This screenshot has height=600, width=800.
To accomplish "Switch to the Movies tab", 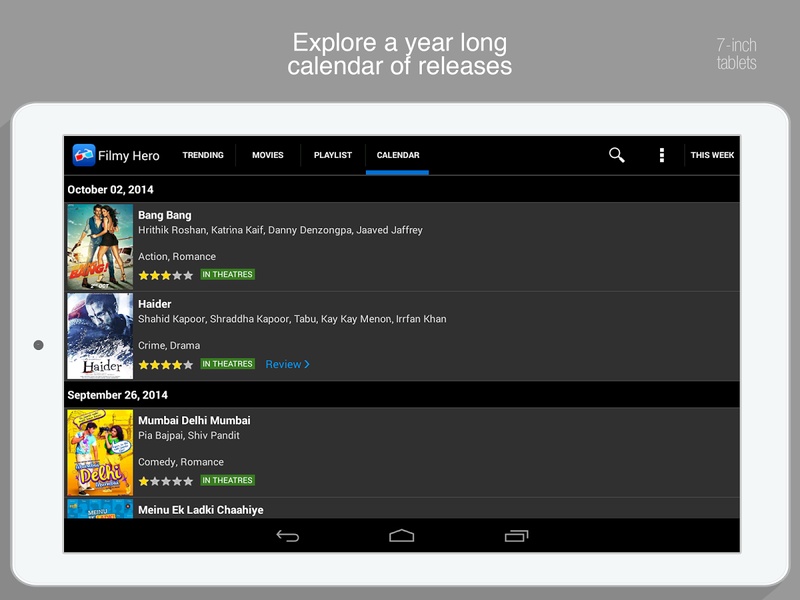I will (268, 155).
